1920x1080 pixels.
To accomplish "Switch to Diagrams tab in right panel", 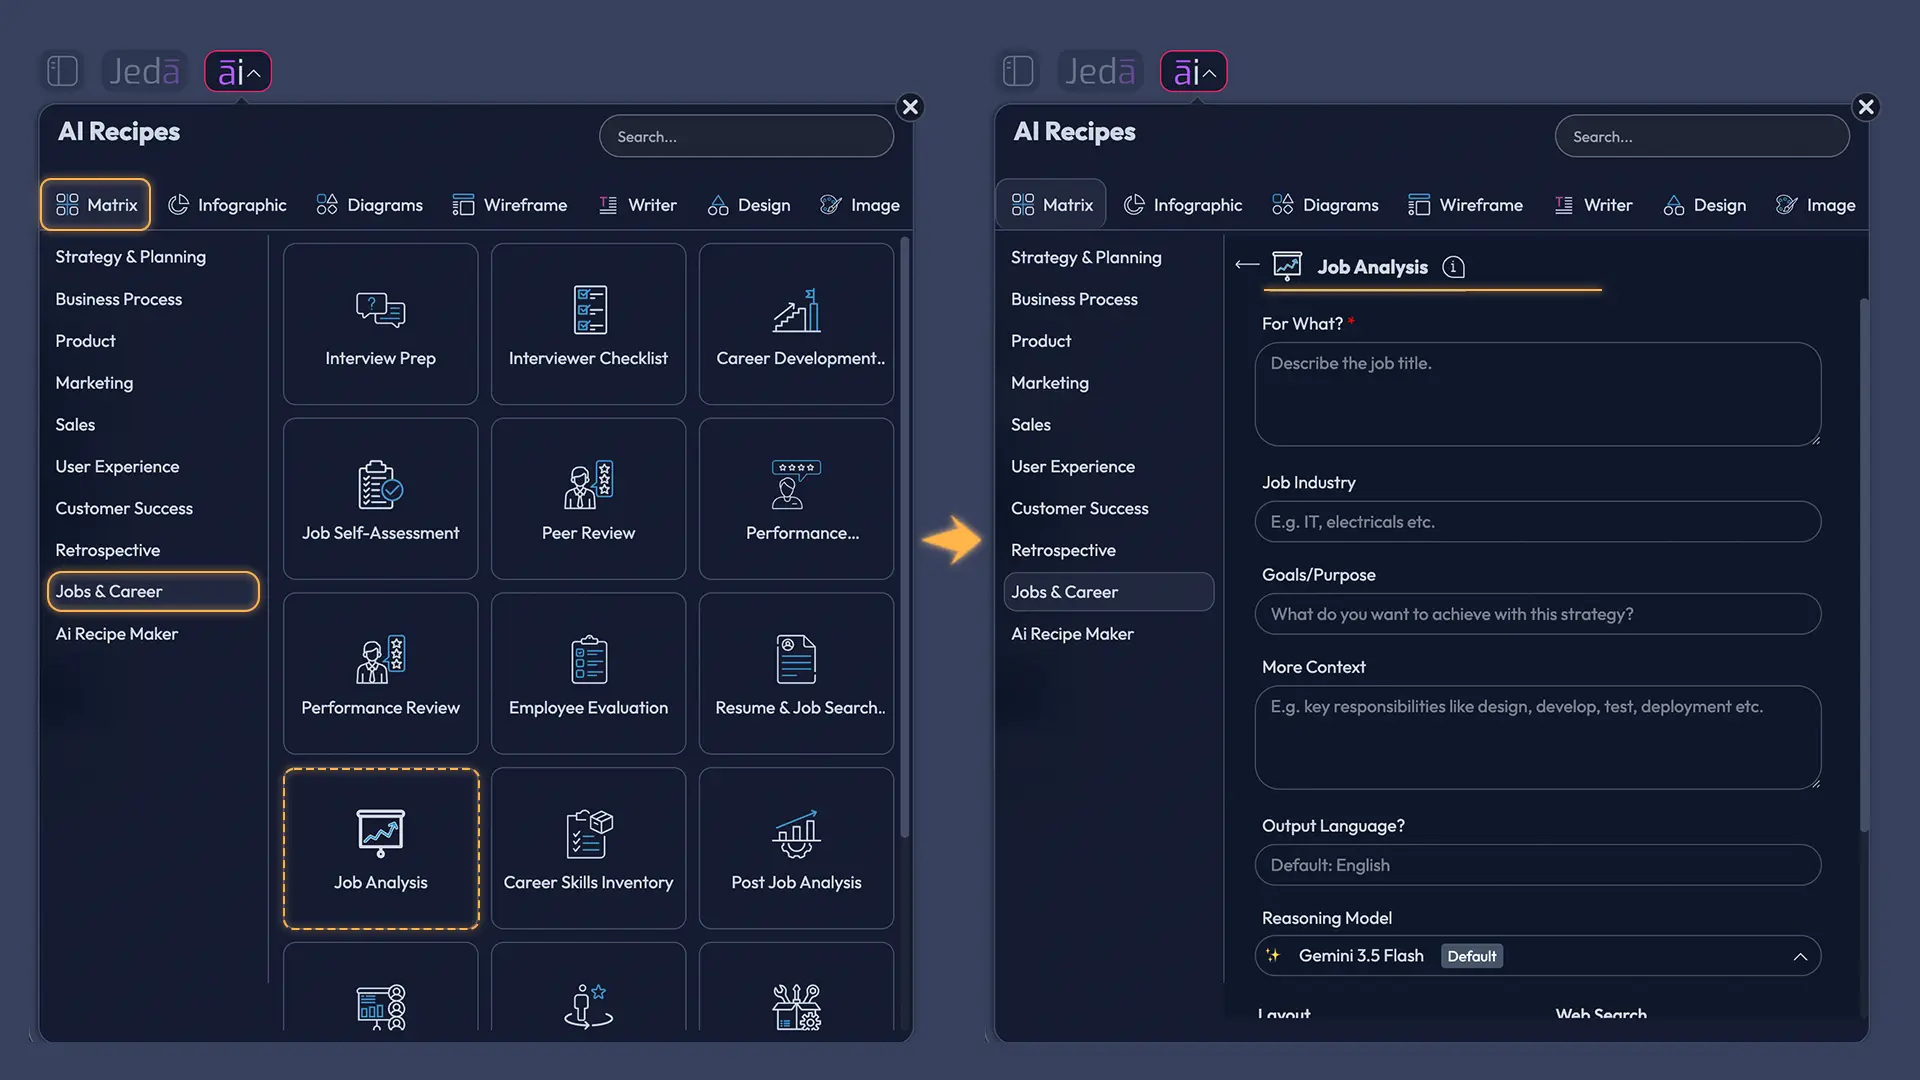I will 1326,205.
